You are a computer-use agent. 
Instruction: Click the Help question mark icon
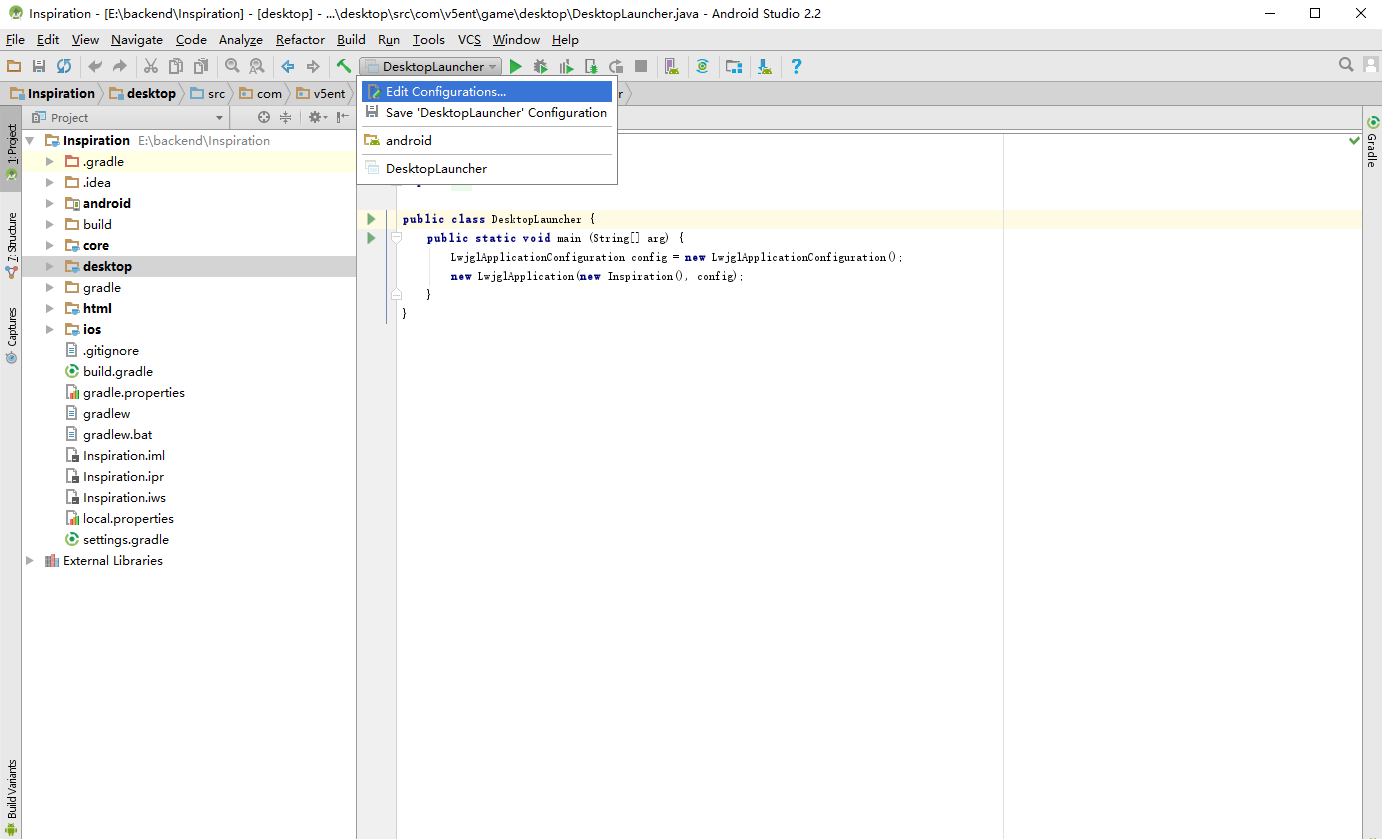[796, 66]
